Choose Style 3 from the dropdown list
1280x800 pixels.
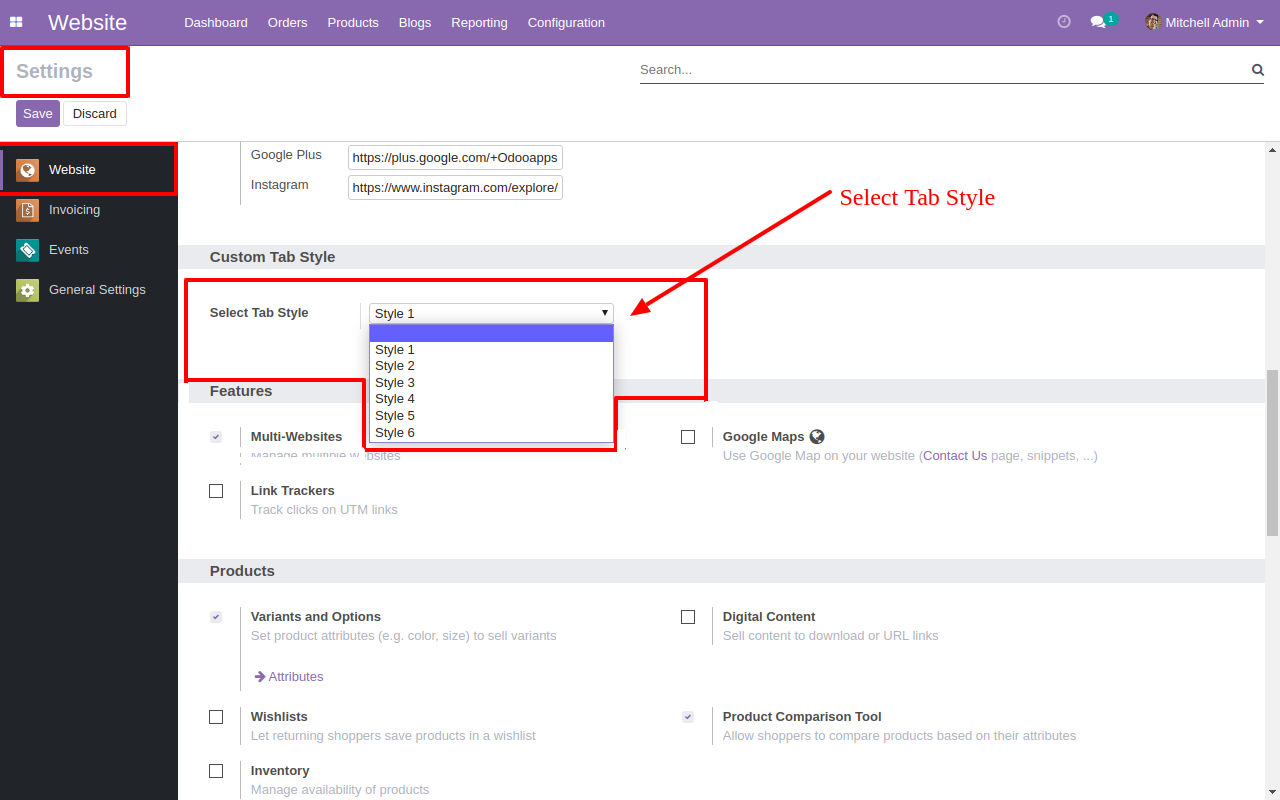click(x=395, y=383)
